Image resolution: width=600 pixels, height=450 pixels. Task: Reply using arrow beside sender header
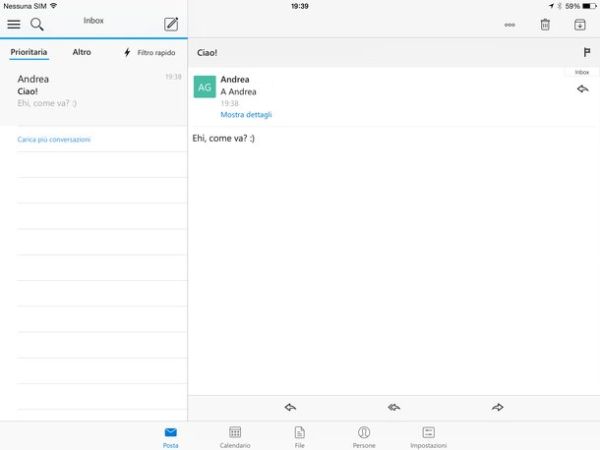click(582, 89)
